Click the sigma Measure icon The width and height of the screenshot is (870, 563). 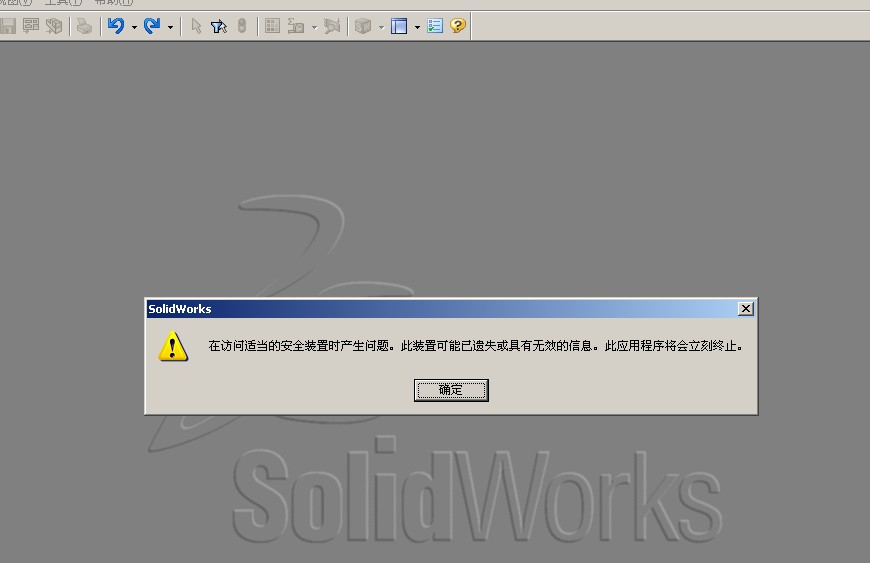coord(296,26)
